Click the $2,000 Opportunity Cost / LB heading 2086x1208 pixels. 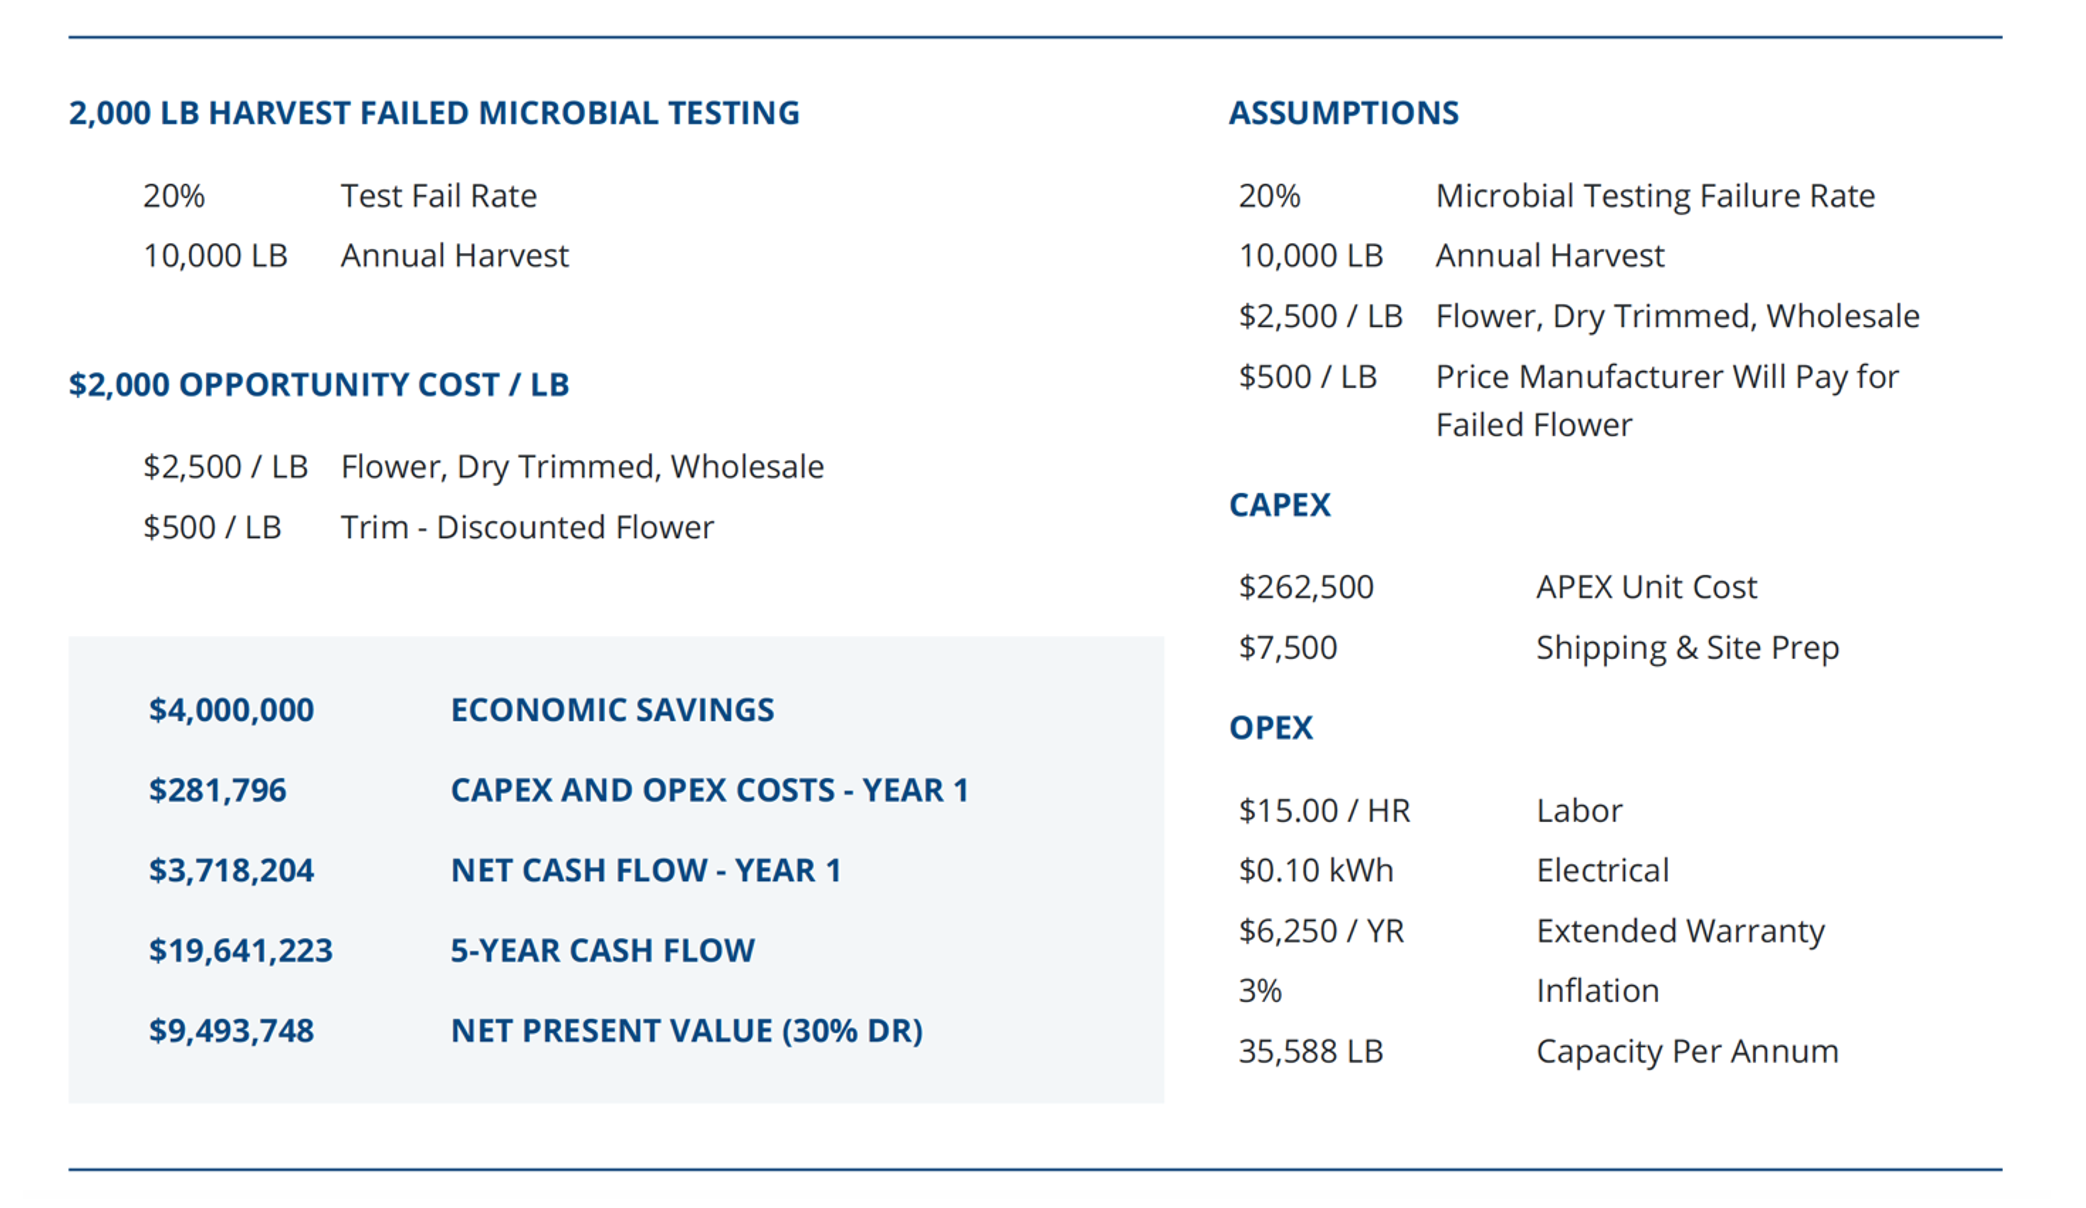click(x=319, y=384)
